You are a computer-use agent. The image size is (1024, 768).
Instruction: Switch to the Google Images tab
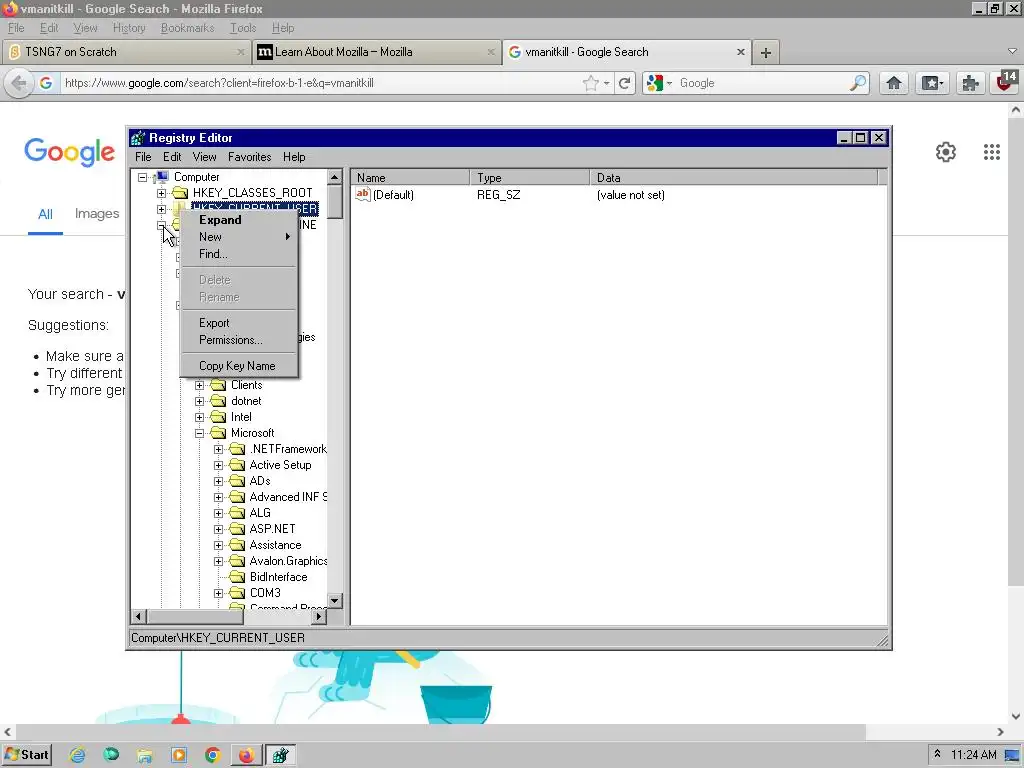tap(97, 214)
